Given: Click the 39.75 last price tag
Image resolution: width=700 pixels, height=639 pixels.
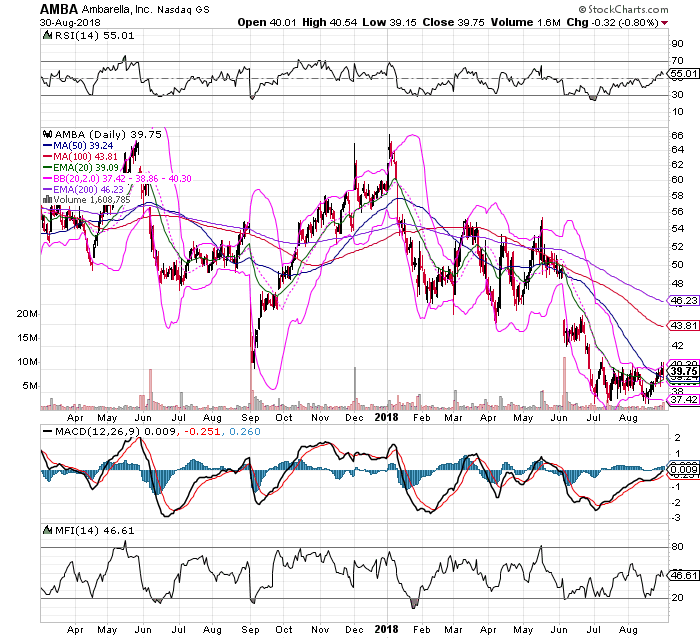Looking at the screenshot, I should coord(683,371).
